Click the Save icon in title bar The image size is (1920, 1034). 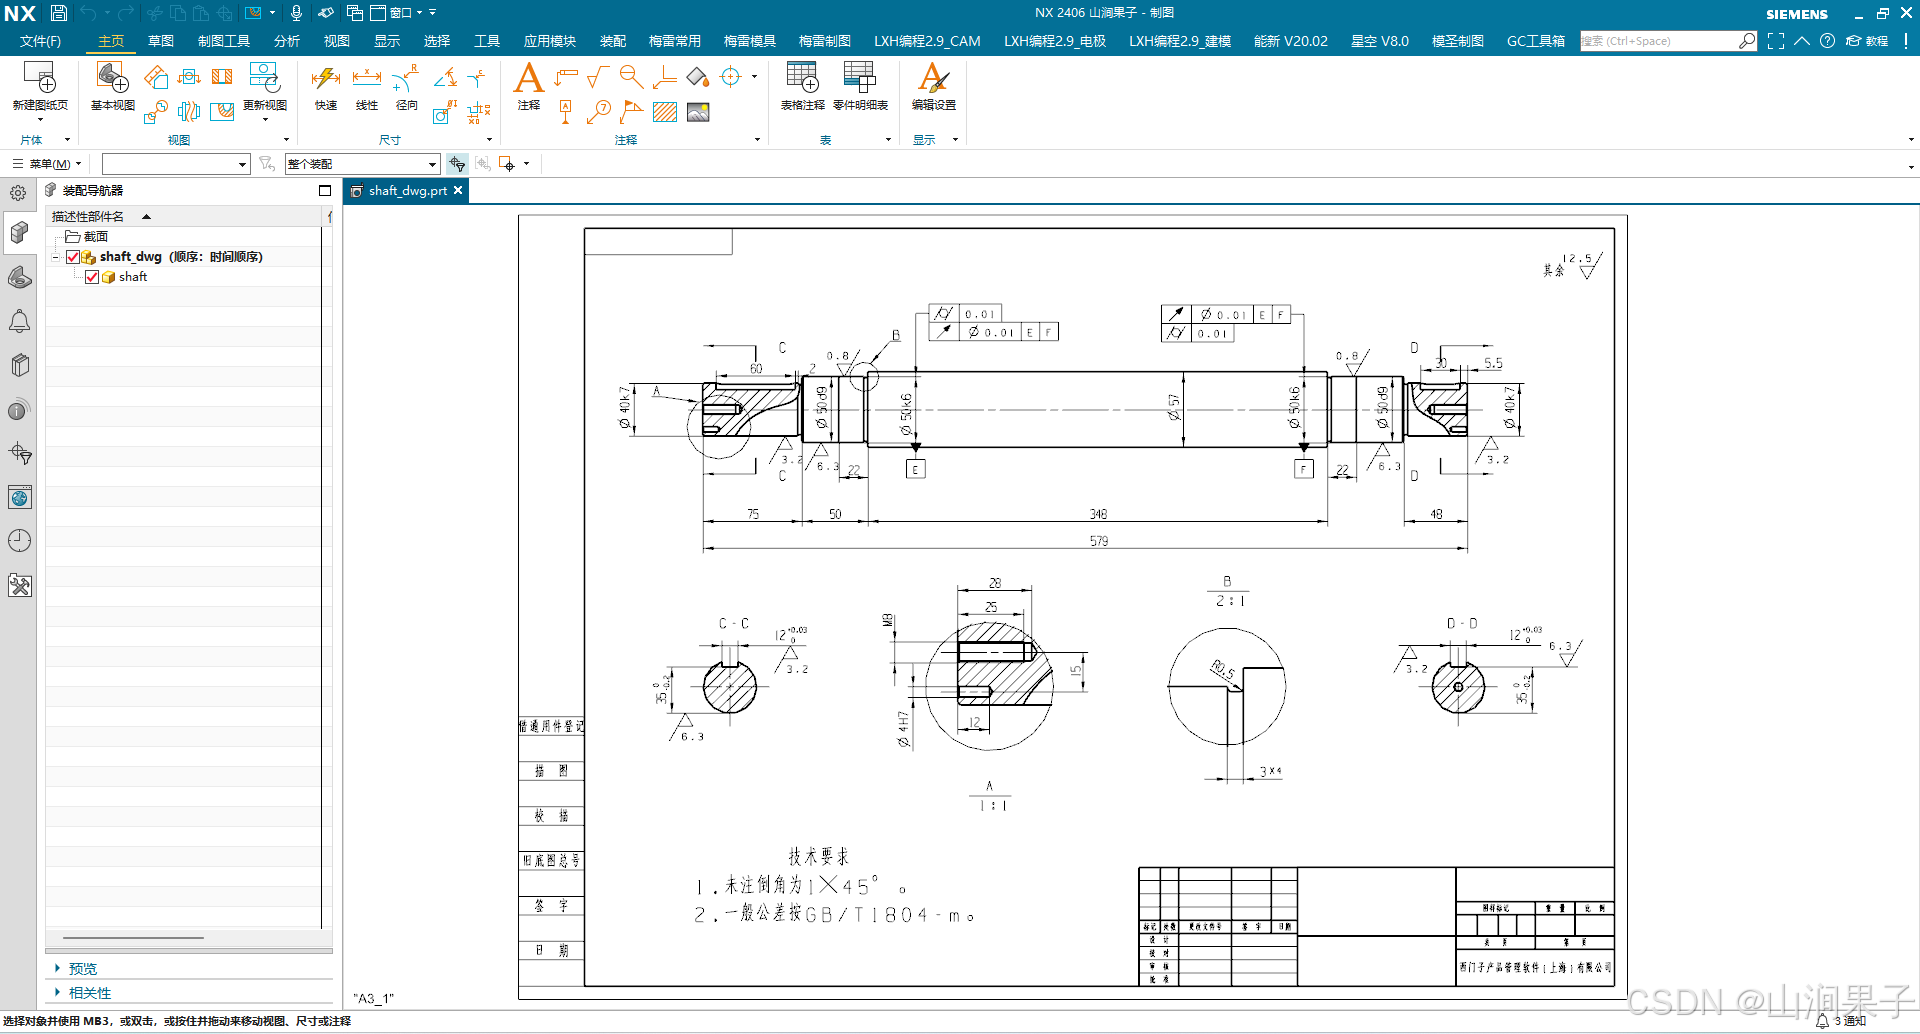tap(59, 13)
